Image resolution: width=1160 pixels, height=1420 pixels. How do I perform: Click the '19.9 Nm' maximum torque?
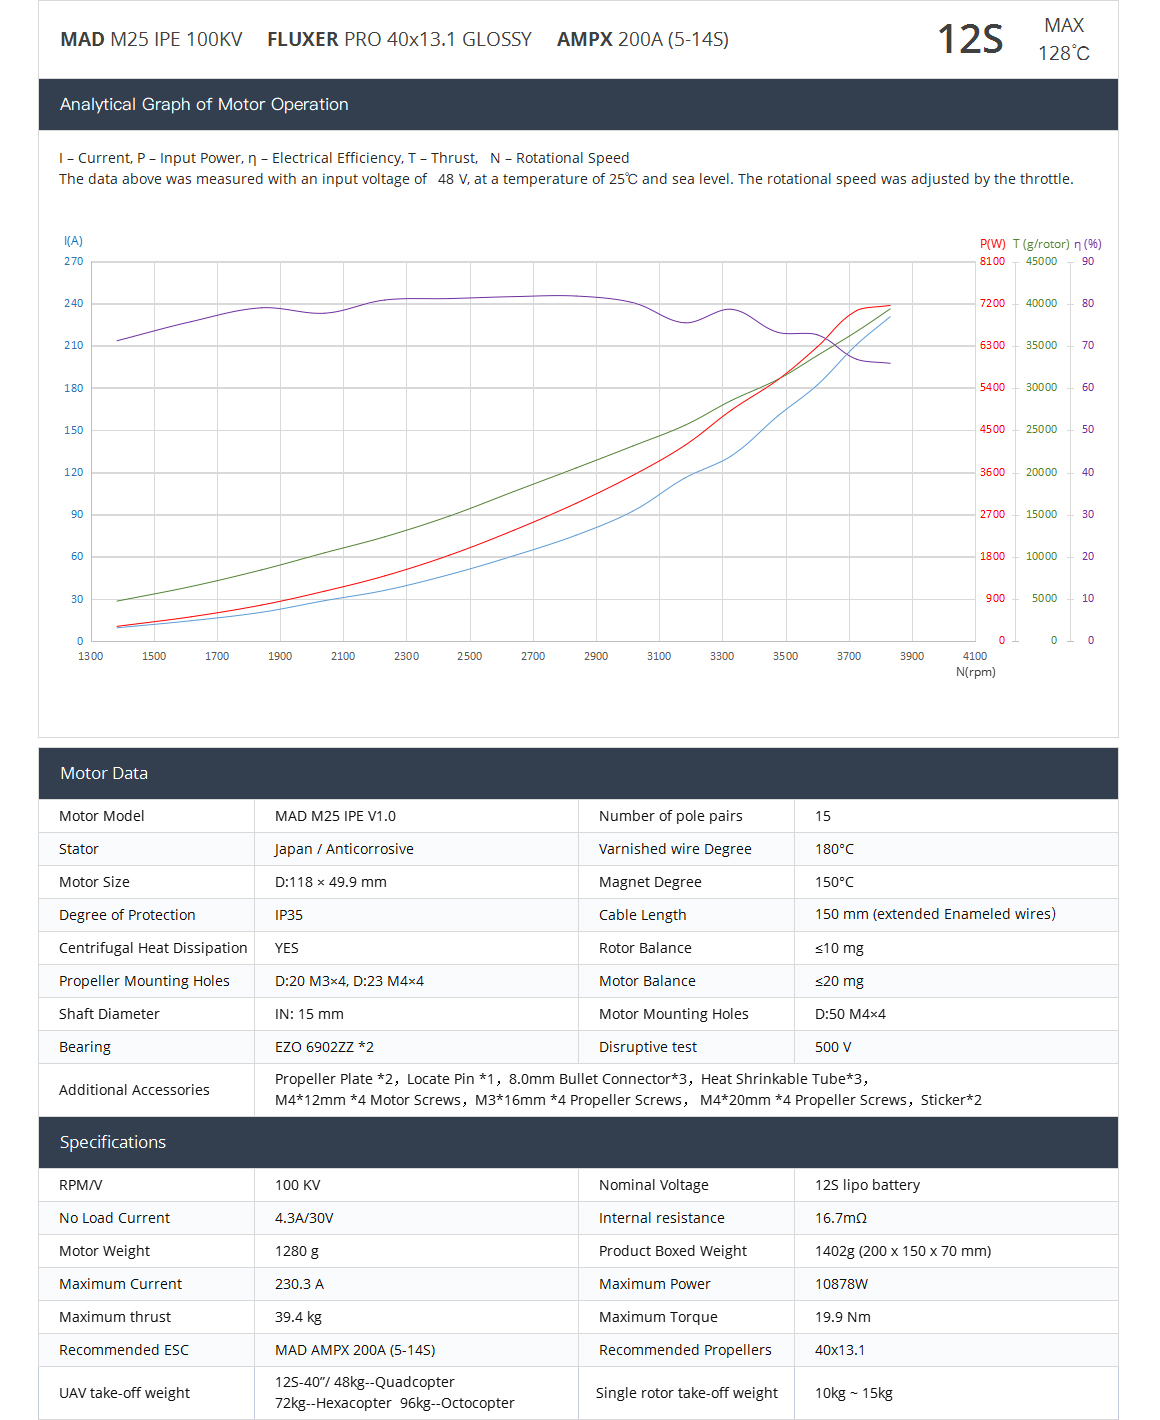843,1317
